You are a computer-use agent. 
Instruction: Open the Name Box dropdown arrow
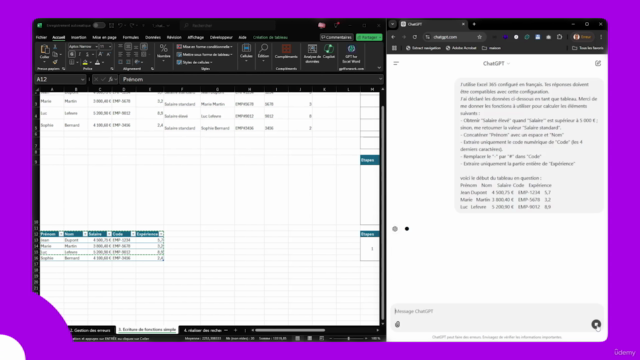(82, 79)
